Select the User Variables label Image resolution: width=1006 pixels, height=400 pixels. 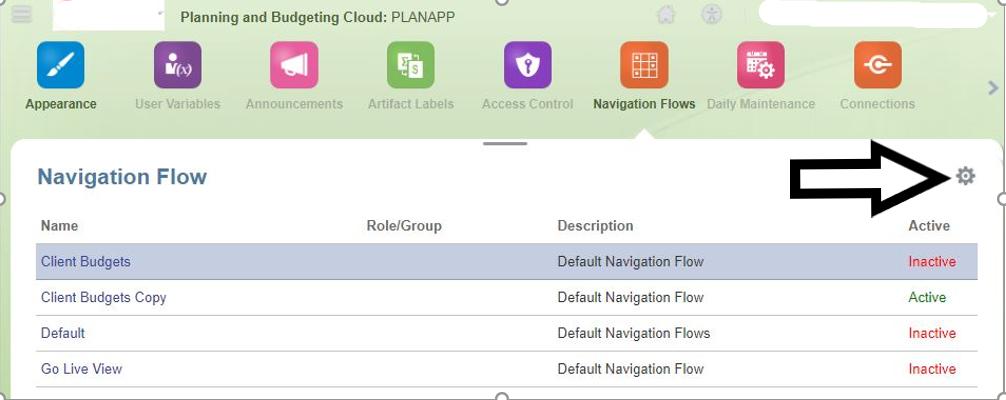(178, 104)
